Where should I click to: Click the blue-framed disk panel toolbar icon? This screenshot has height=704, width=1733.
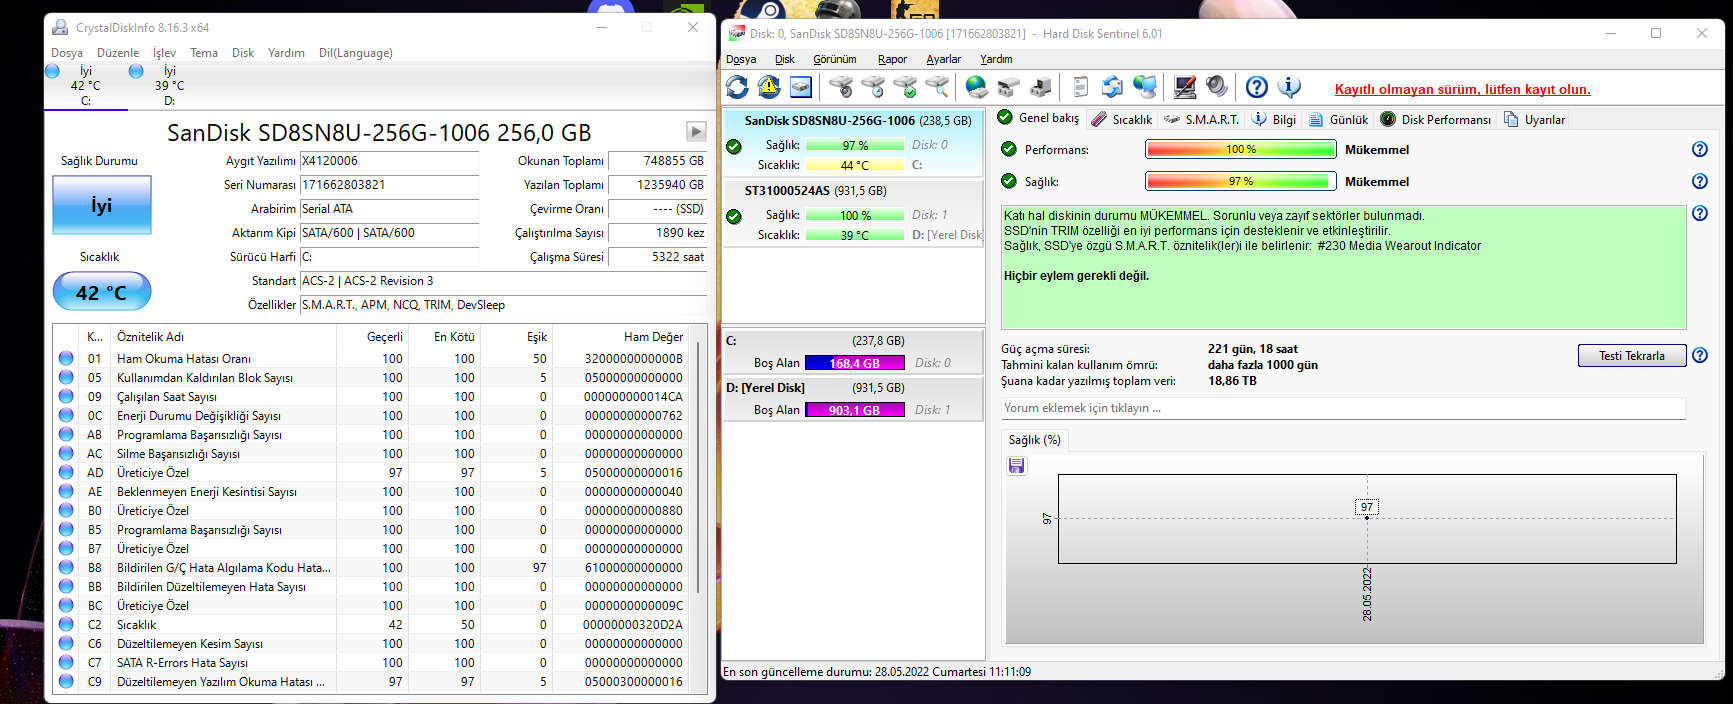pyautogui.click(x=801, y=87)
